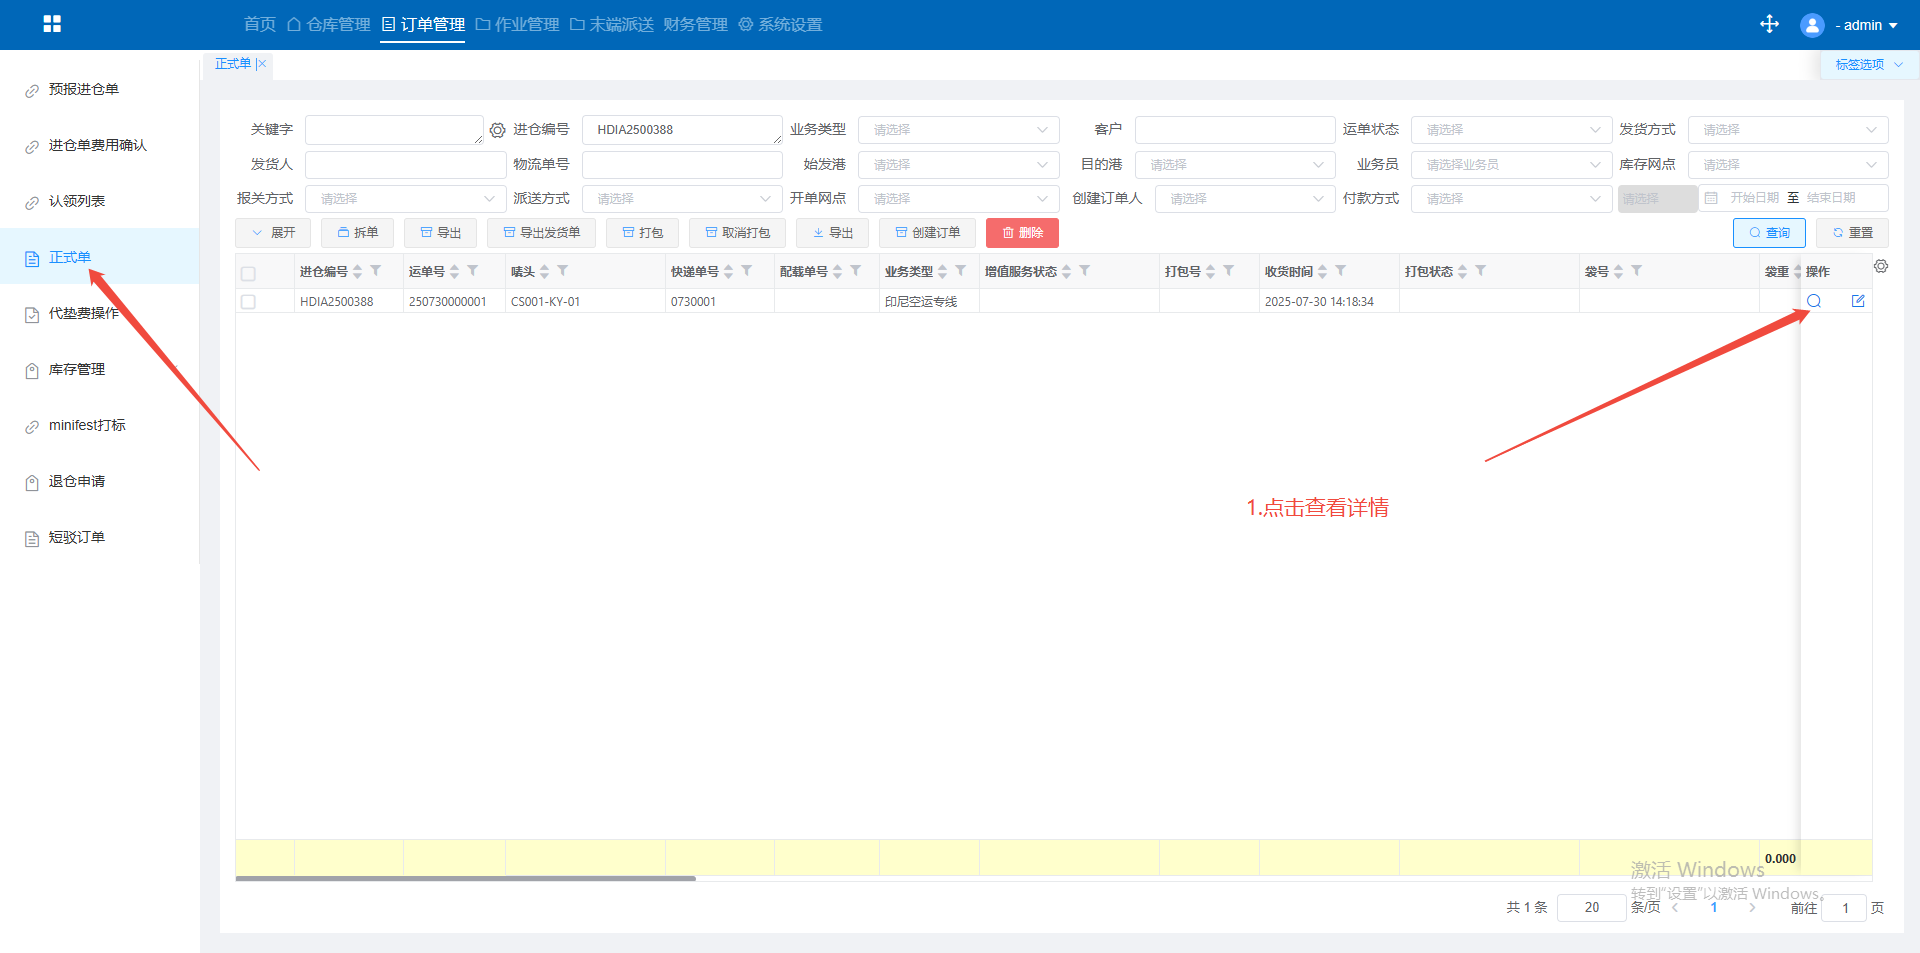Open 仓库管理 in the top menu

coord(329,25)
